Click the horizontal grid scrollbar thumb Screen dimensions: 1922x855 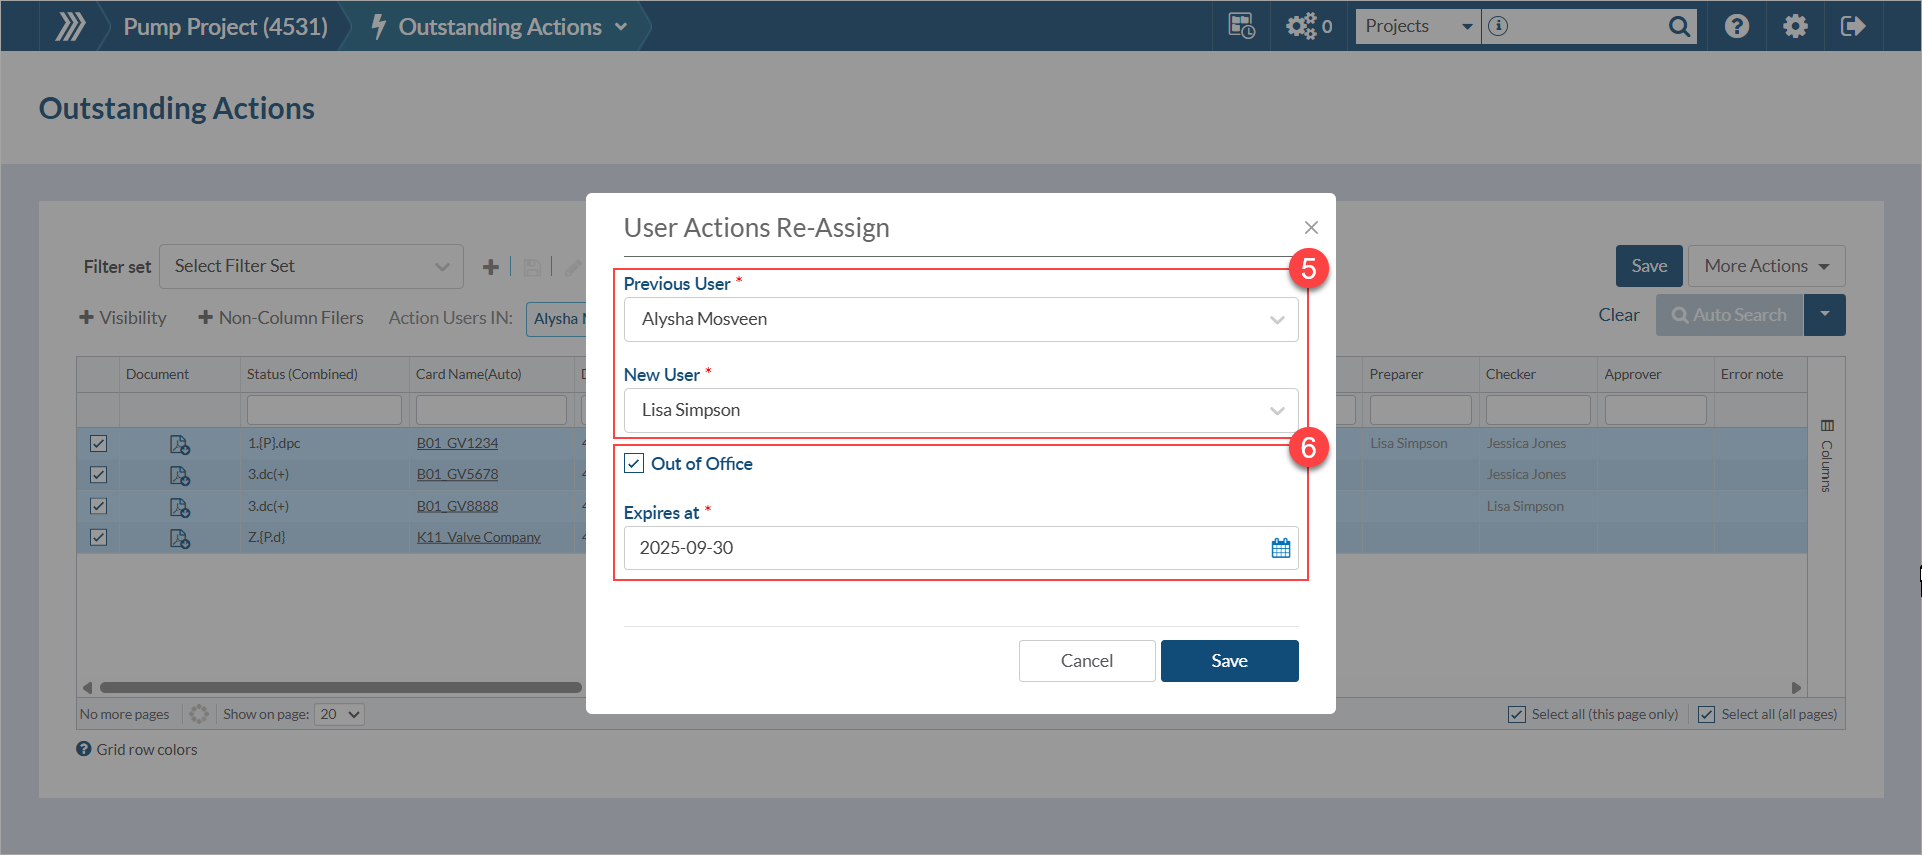pos(341,688)
